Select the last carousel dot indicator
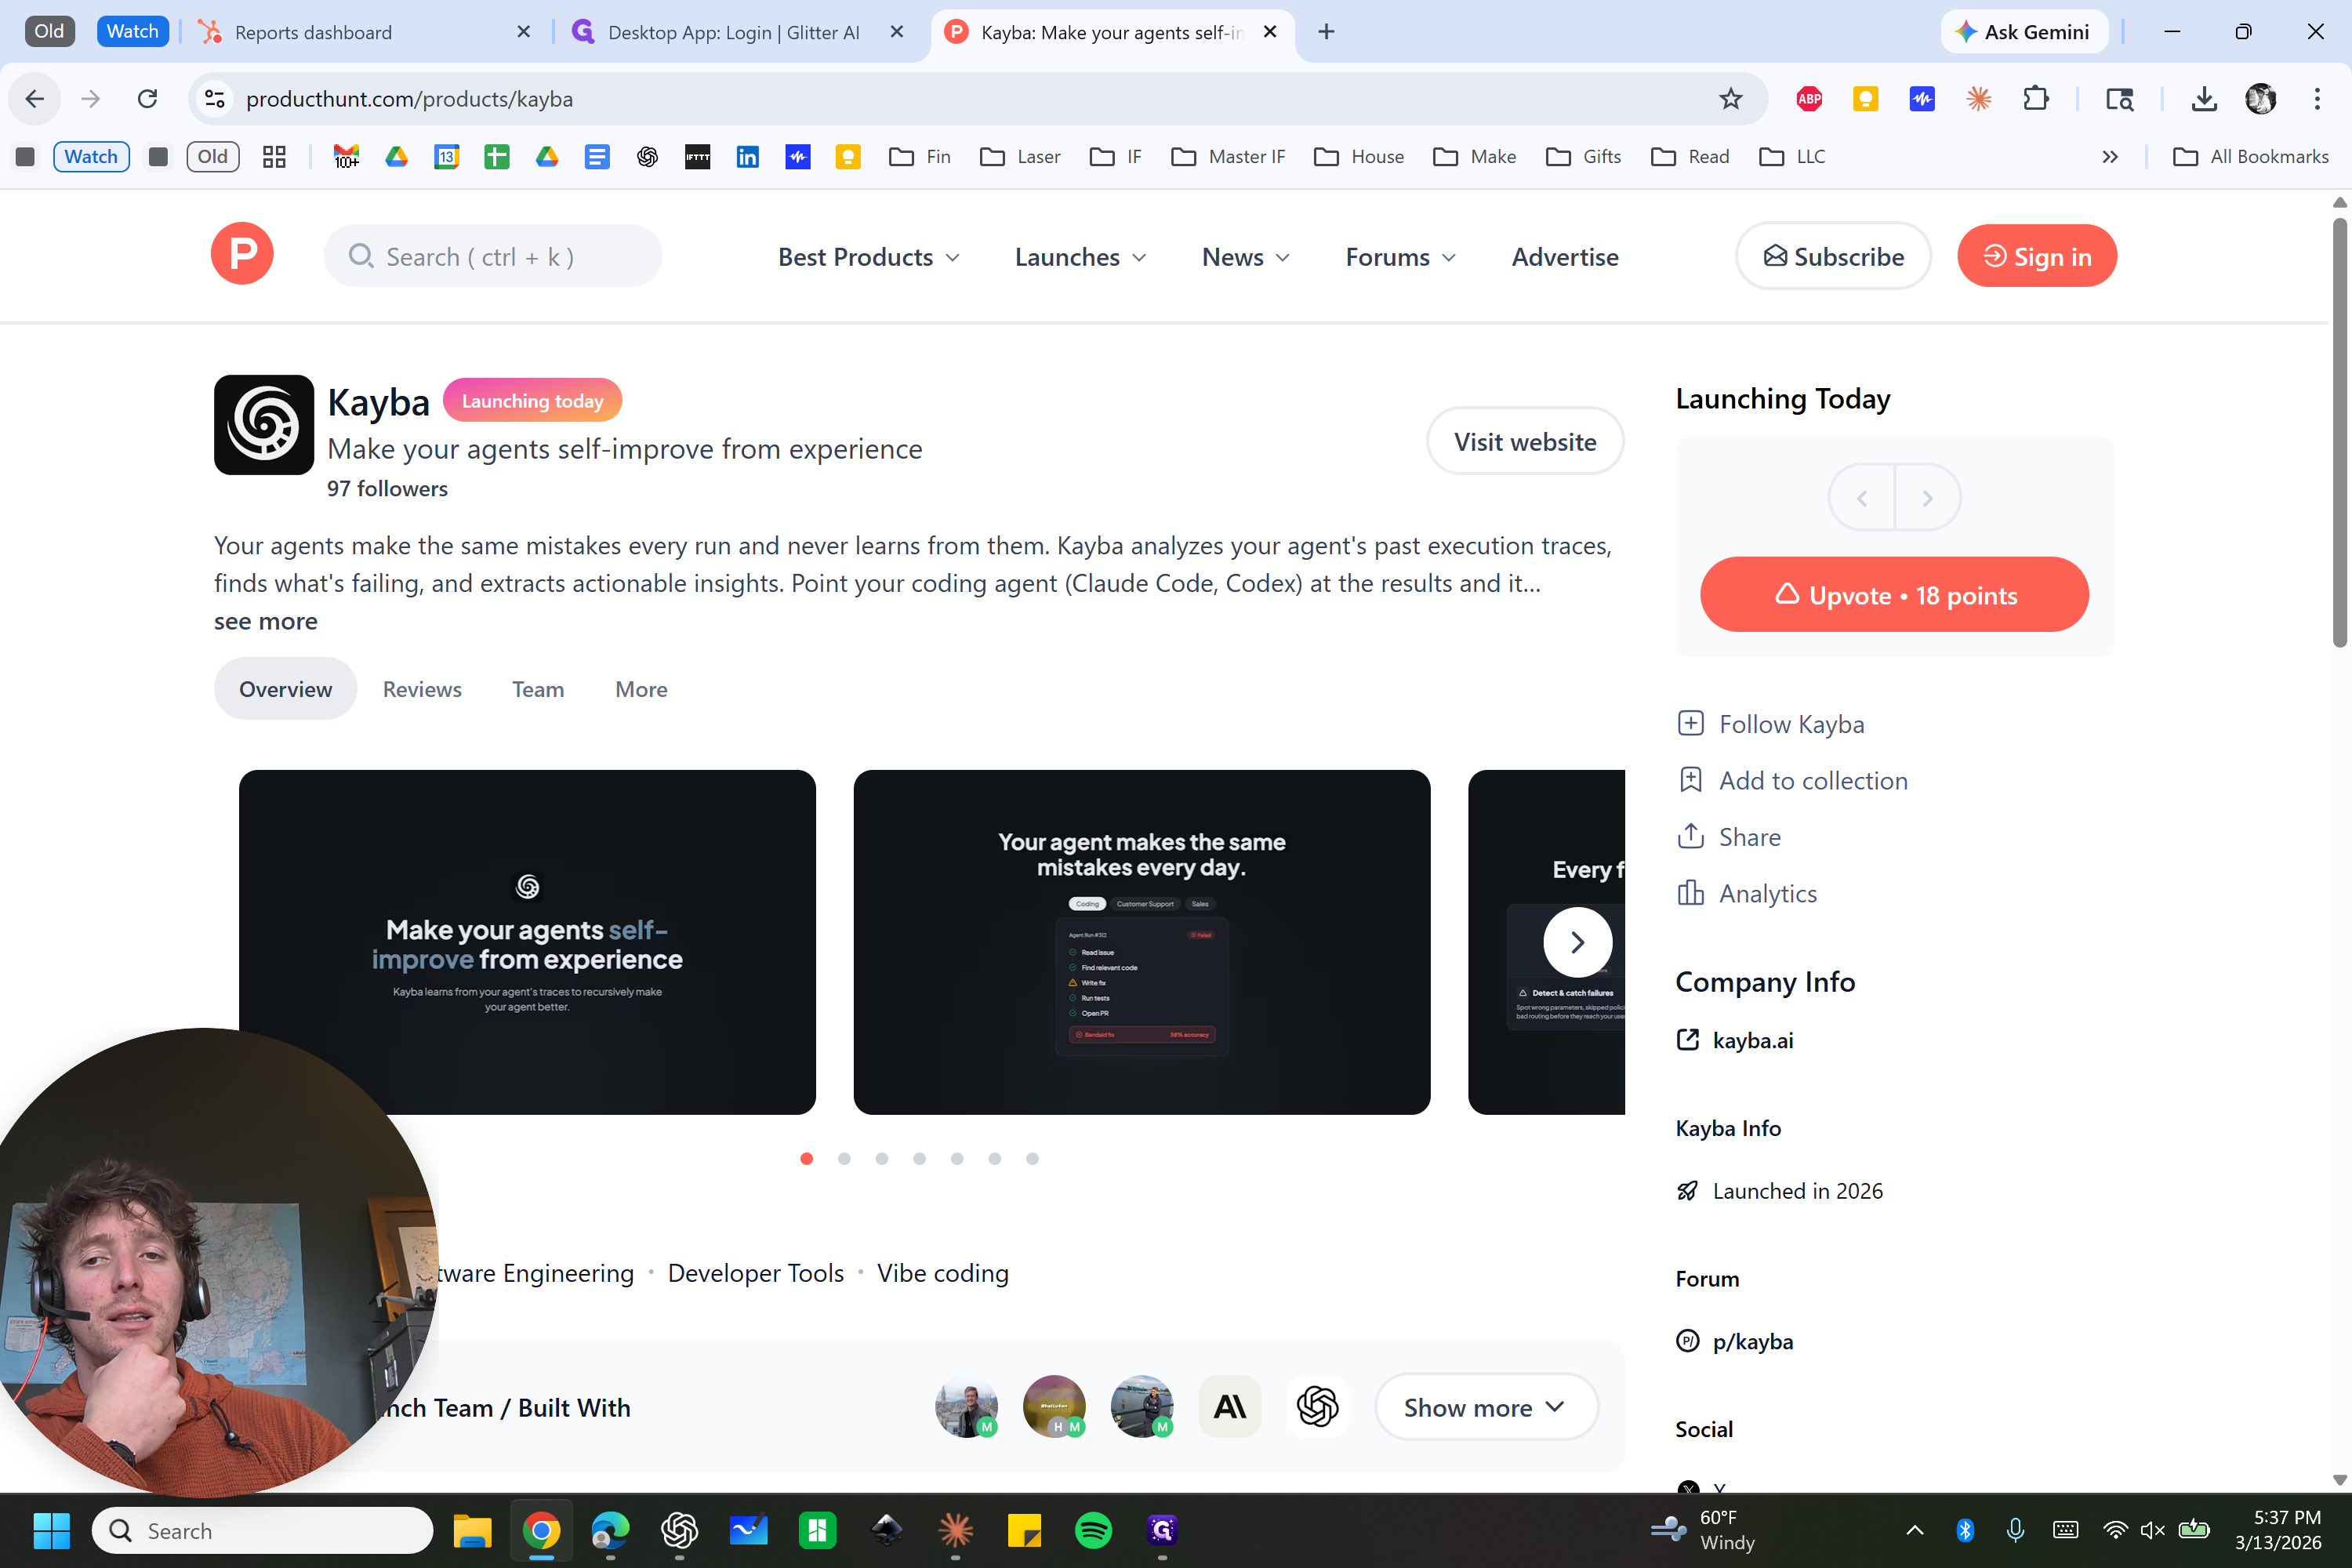The width and height of the screenshot is (2352, 1568). point(1032,1159)
